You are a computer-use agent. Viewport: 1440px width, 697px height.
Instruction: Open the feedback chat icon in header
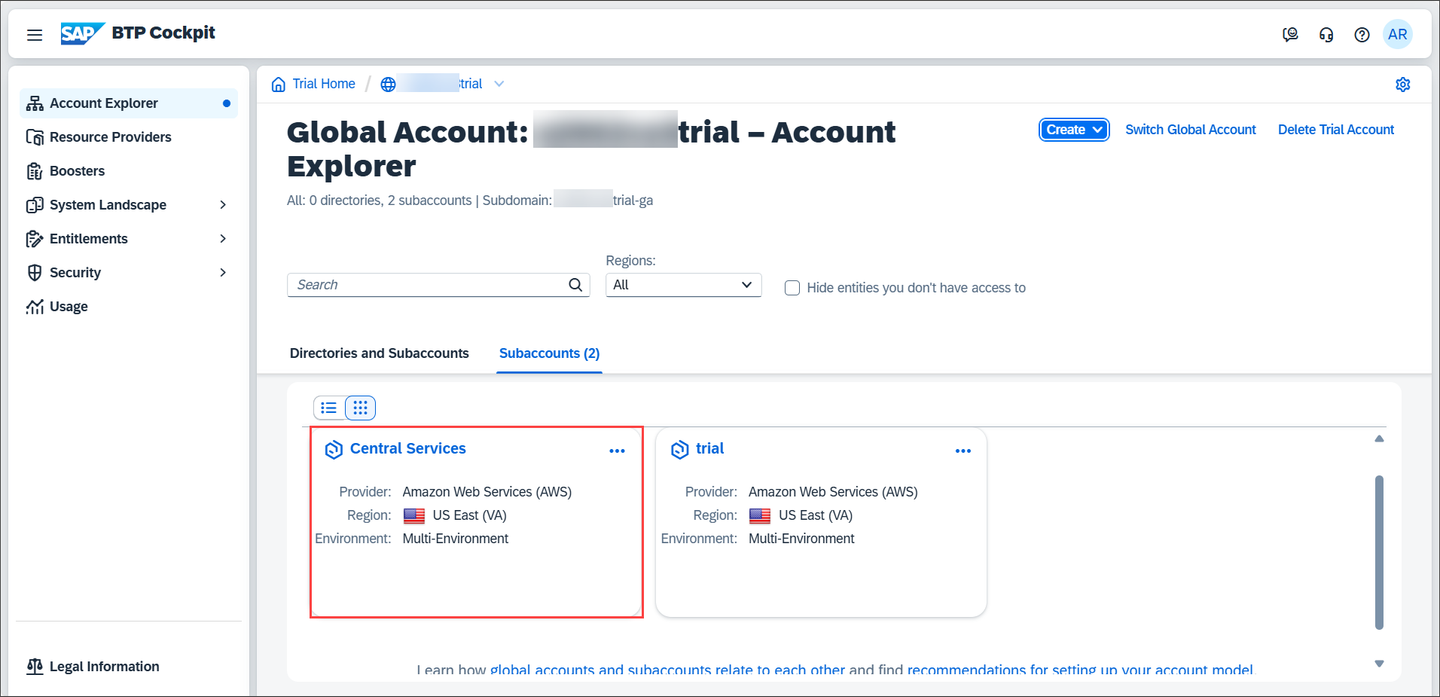(x=1291, y=35)
